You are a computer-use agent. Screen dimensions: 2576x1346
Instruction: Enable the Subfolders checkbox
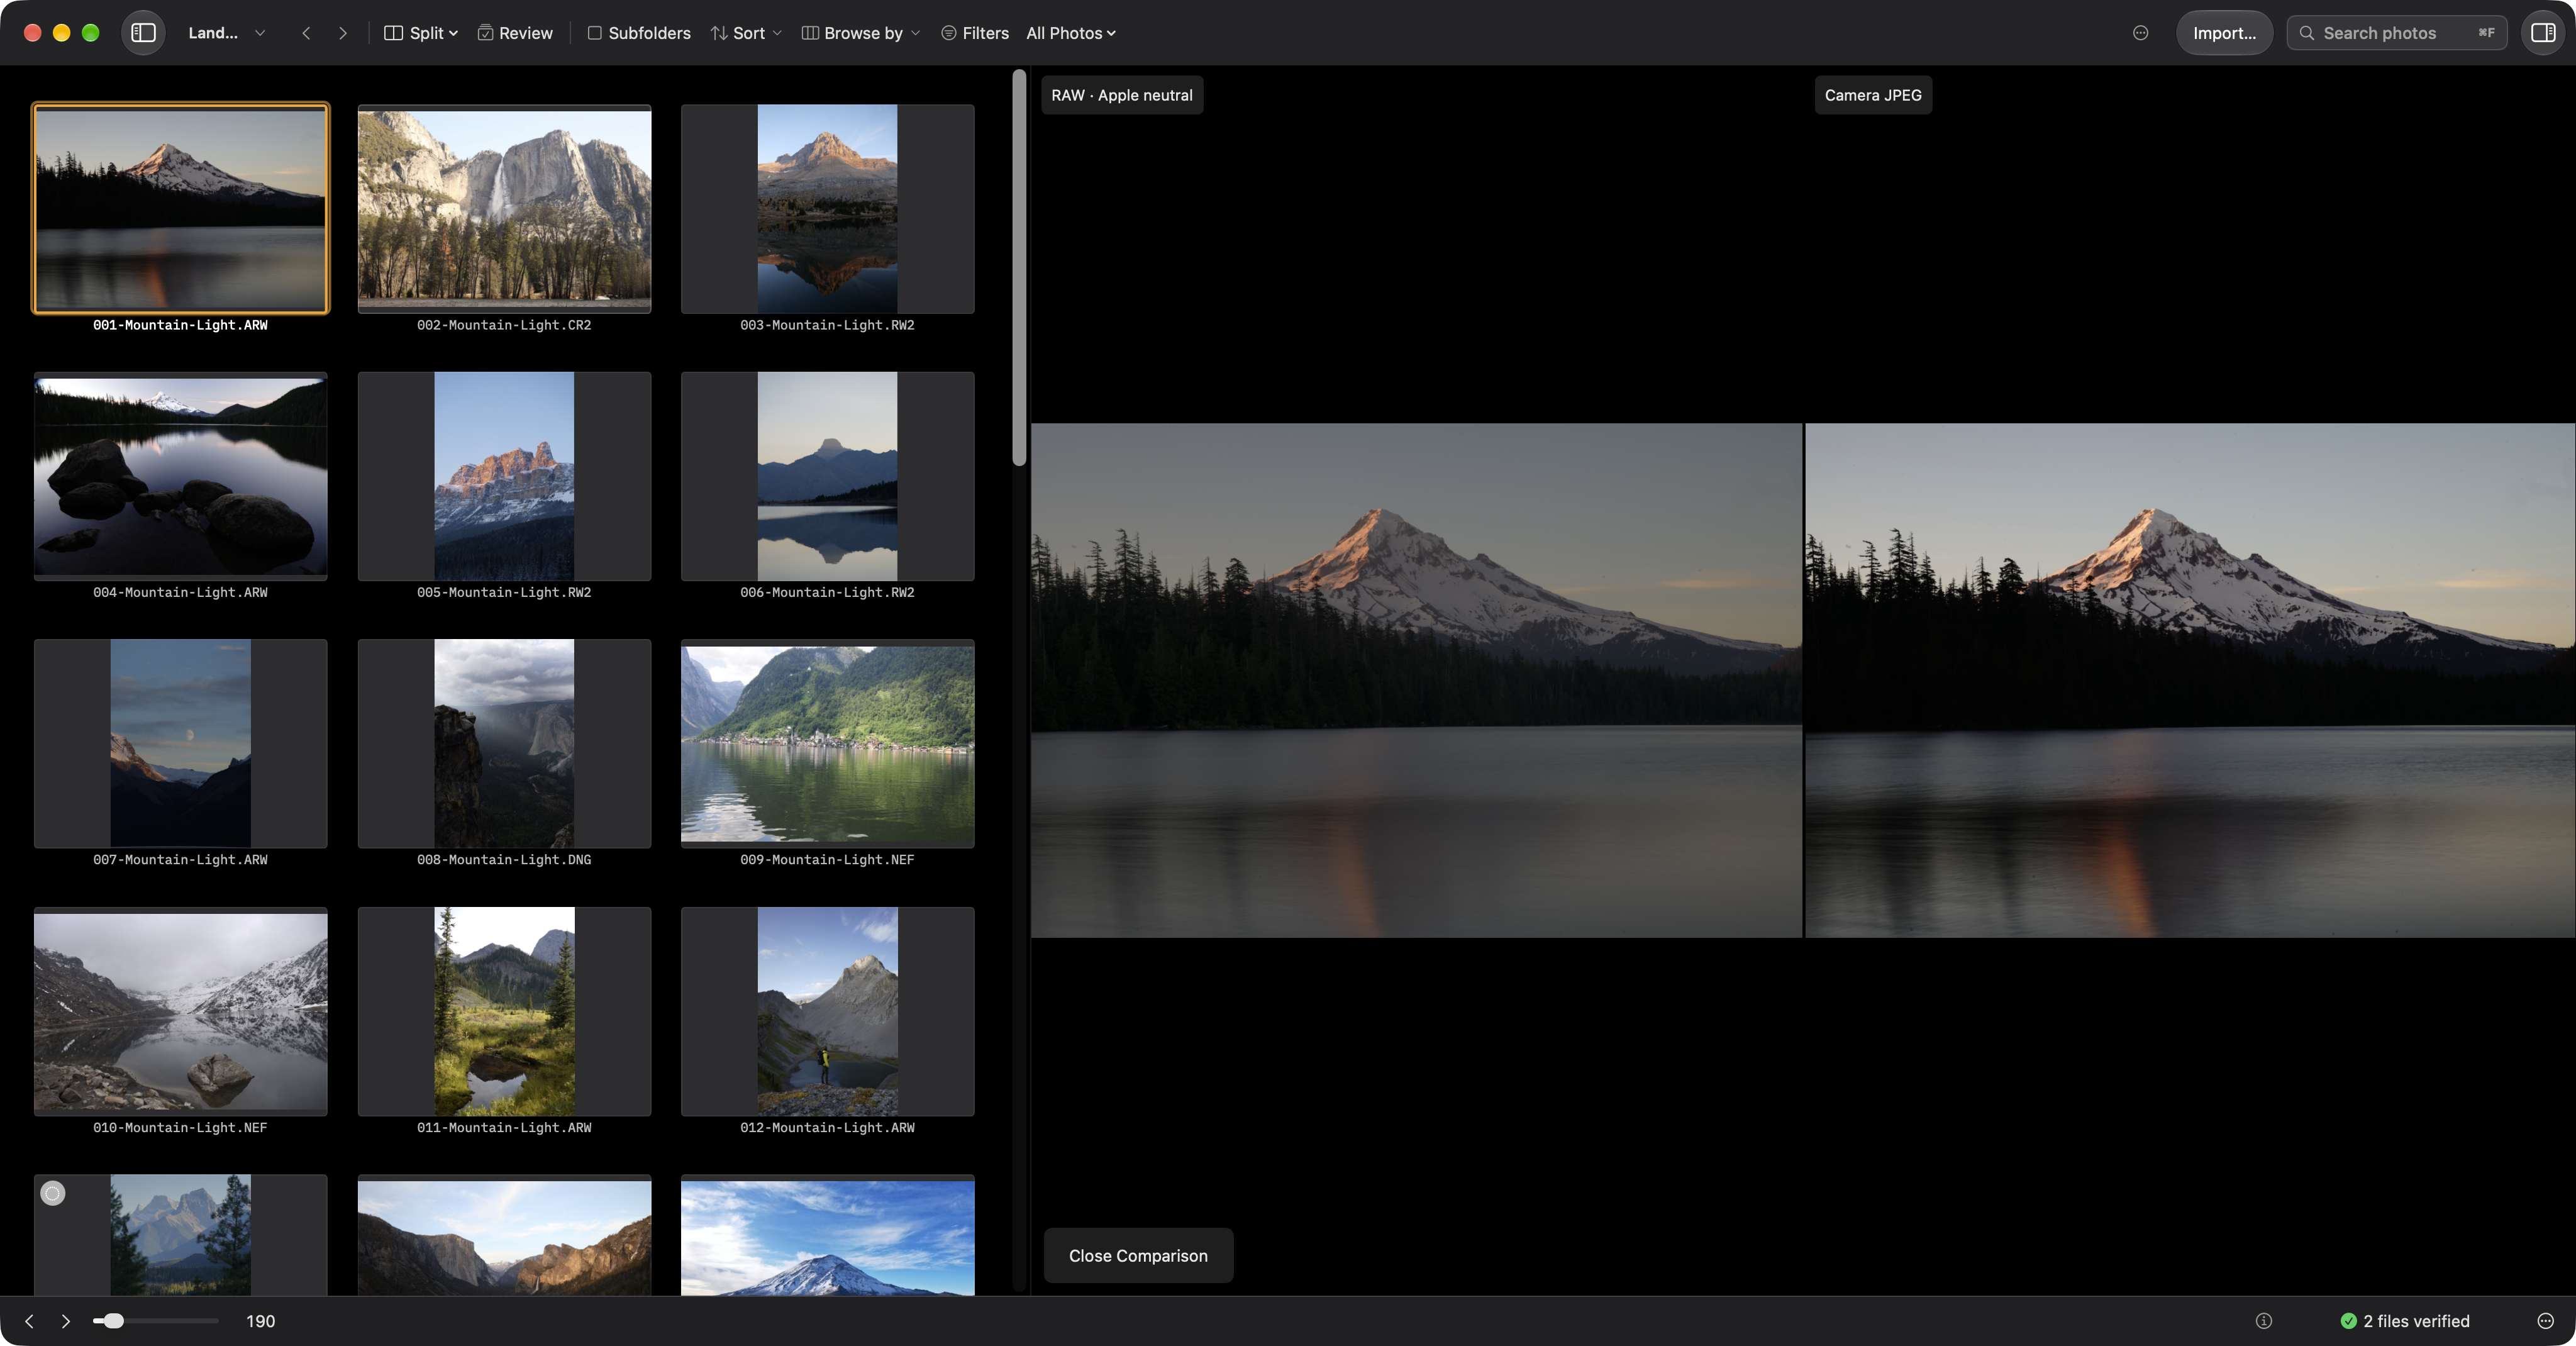639,33
